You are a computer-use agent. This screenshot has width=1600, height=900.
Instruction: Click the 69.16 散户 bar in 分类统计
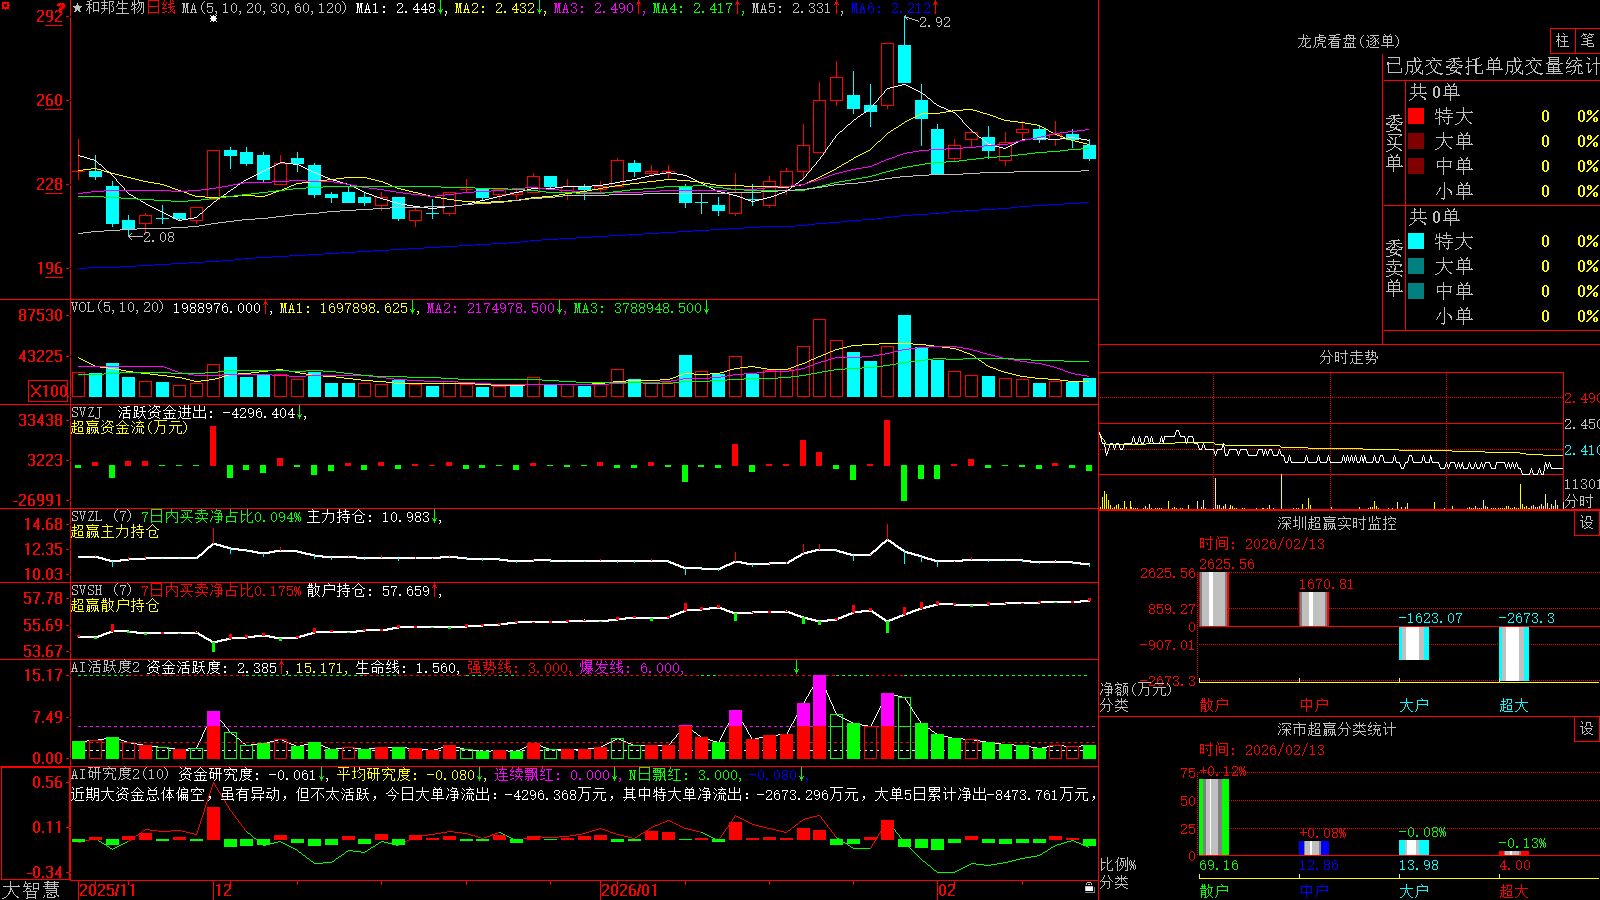tap(1213, 817)
